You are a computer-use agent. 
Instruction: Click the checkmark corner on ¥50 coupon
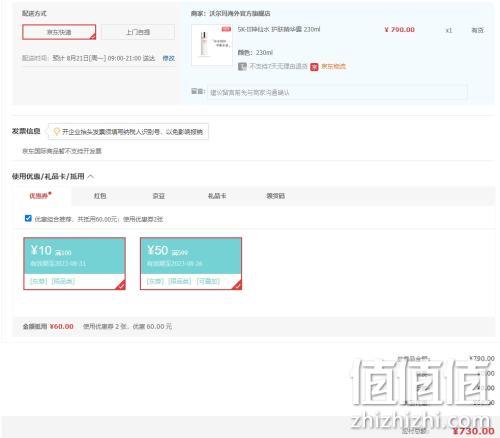tap(237, 285)
